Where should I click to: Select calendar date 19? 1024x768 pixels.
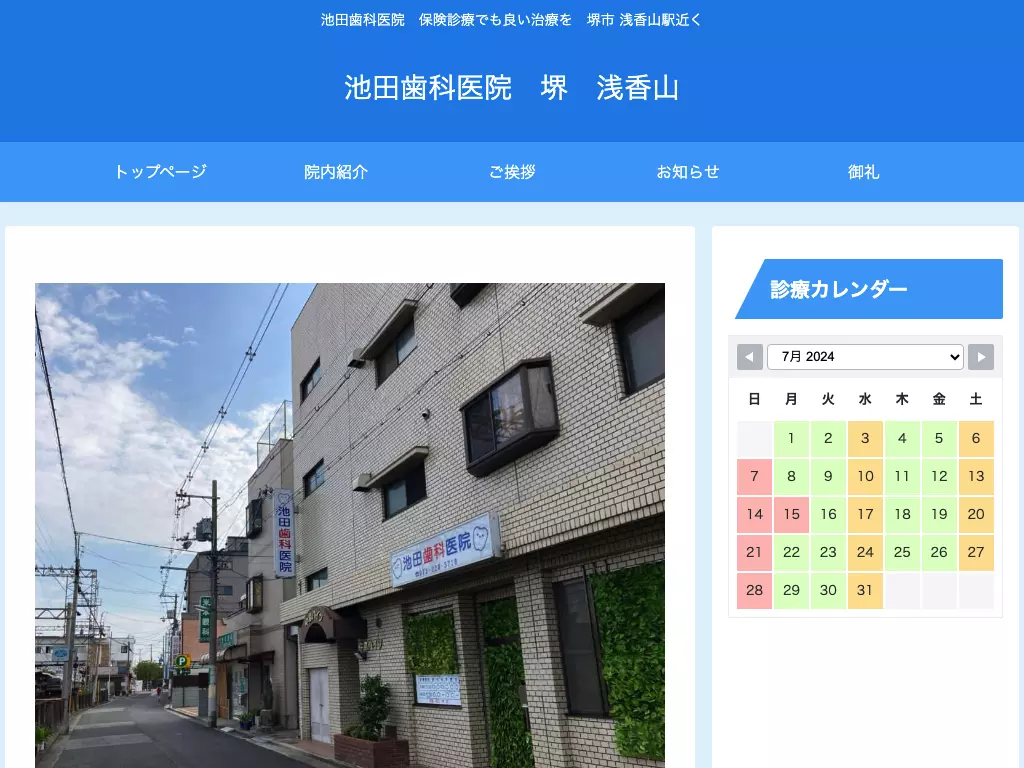(x=939, y=514)
